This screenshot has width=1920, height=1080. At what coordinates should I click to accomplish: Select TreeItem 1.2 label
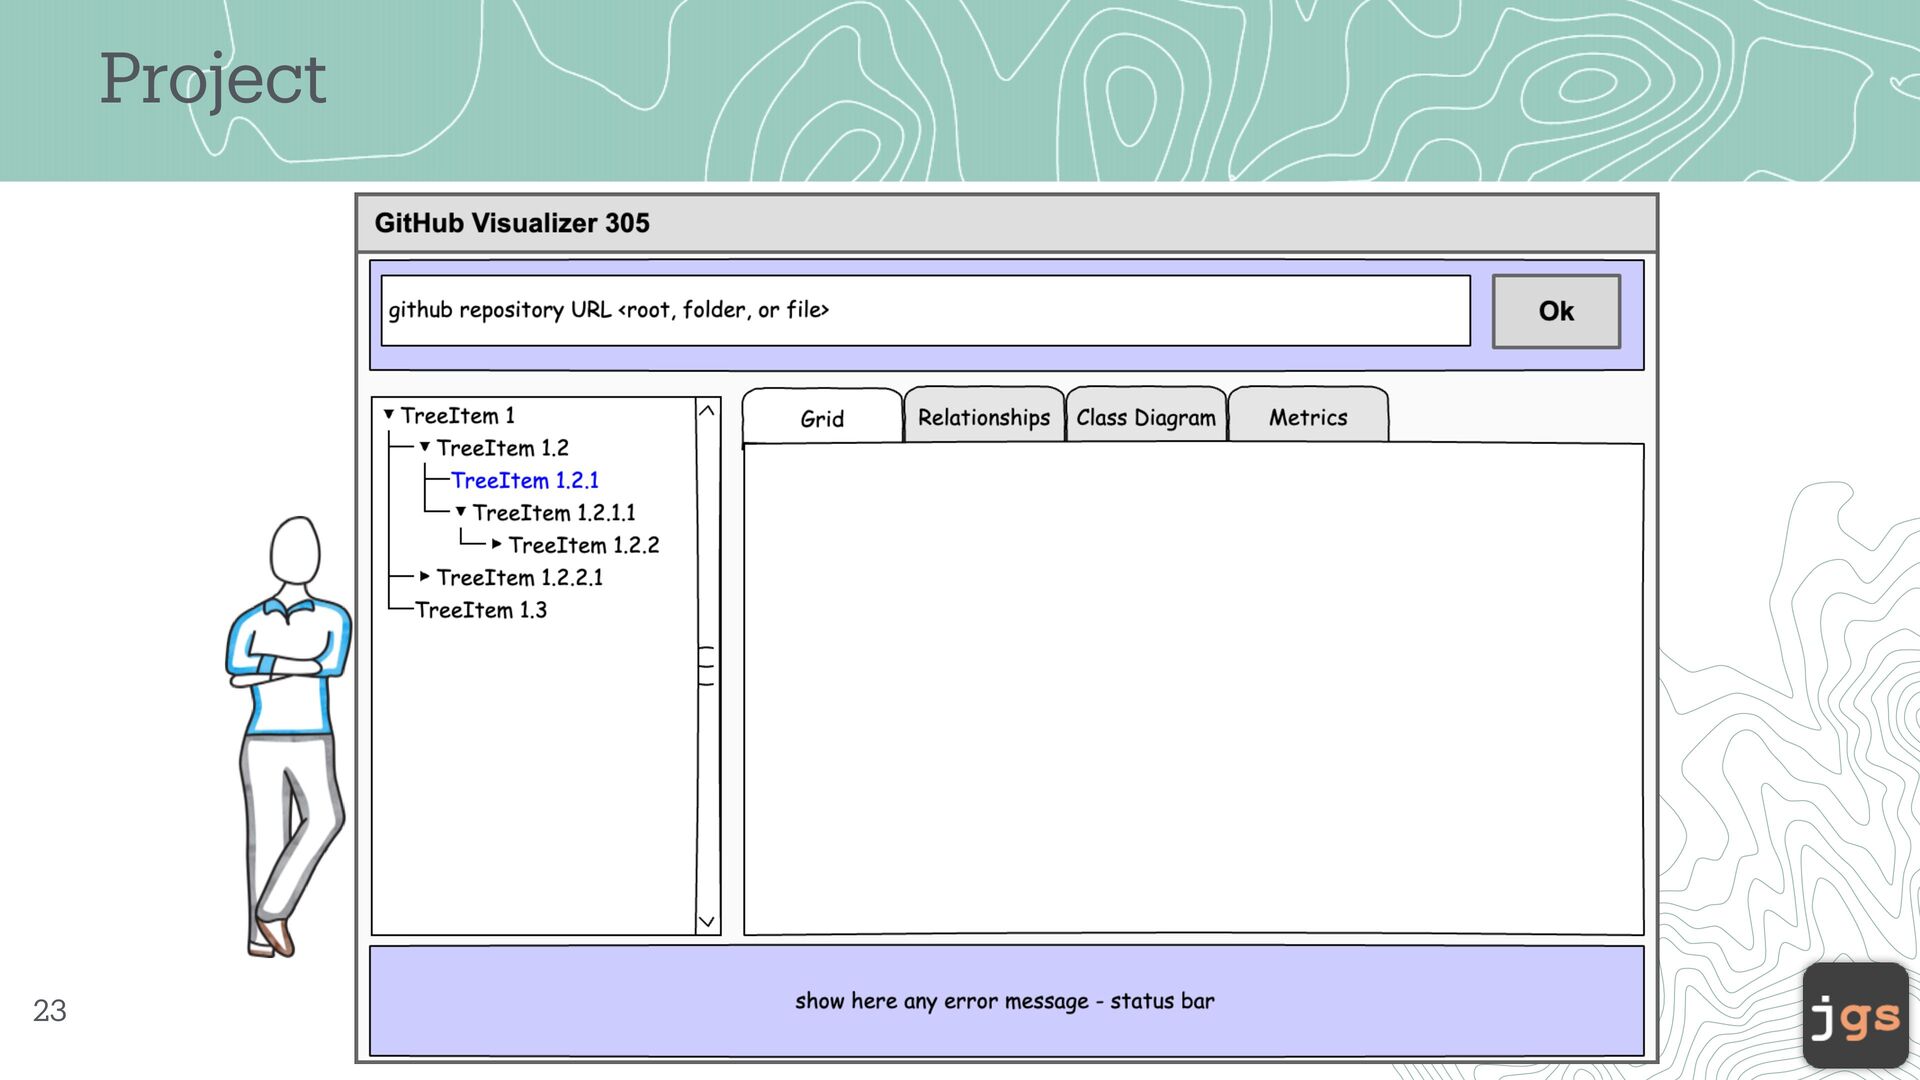[503, 448]
